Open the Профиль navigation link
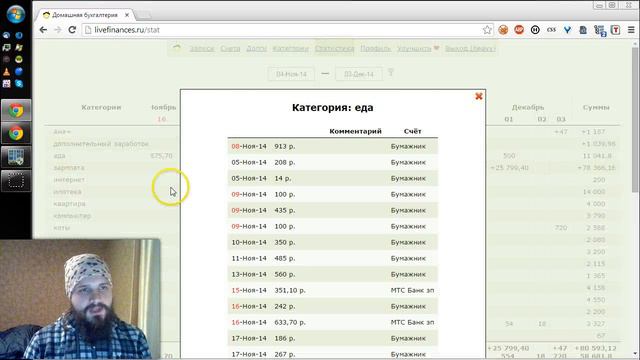Viewport: 640px width, 360px height. click(x=376, y=49)
